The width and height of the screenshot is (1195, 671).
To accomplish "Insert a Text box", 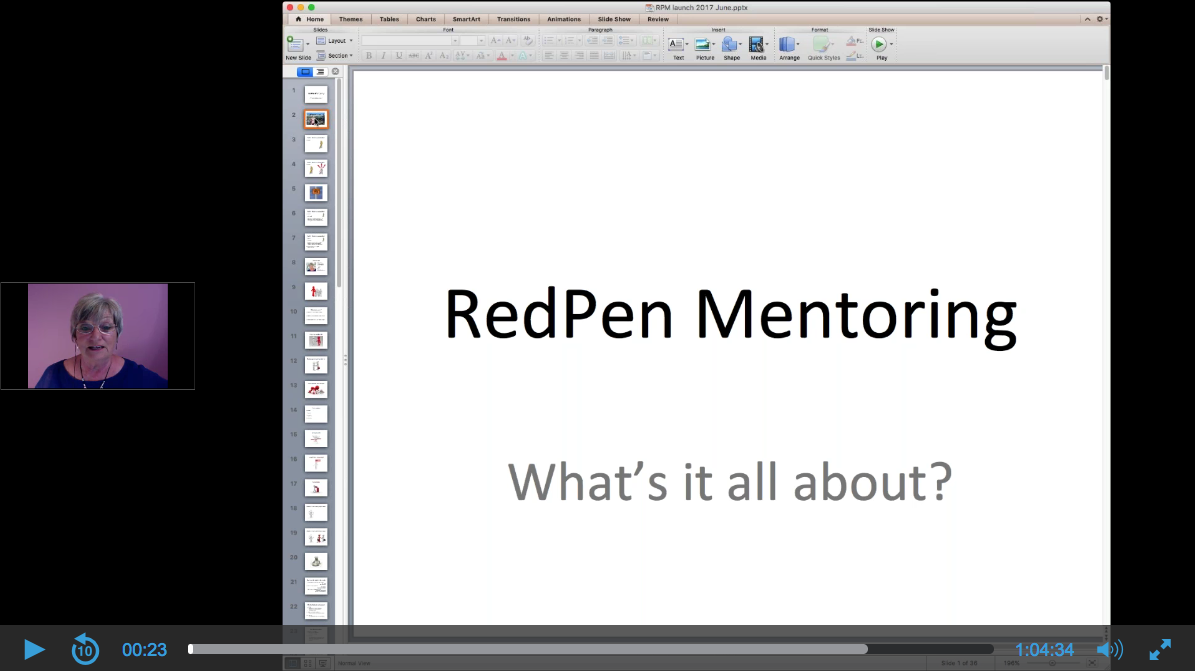I will [x=678, y=47].
